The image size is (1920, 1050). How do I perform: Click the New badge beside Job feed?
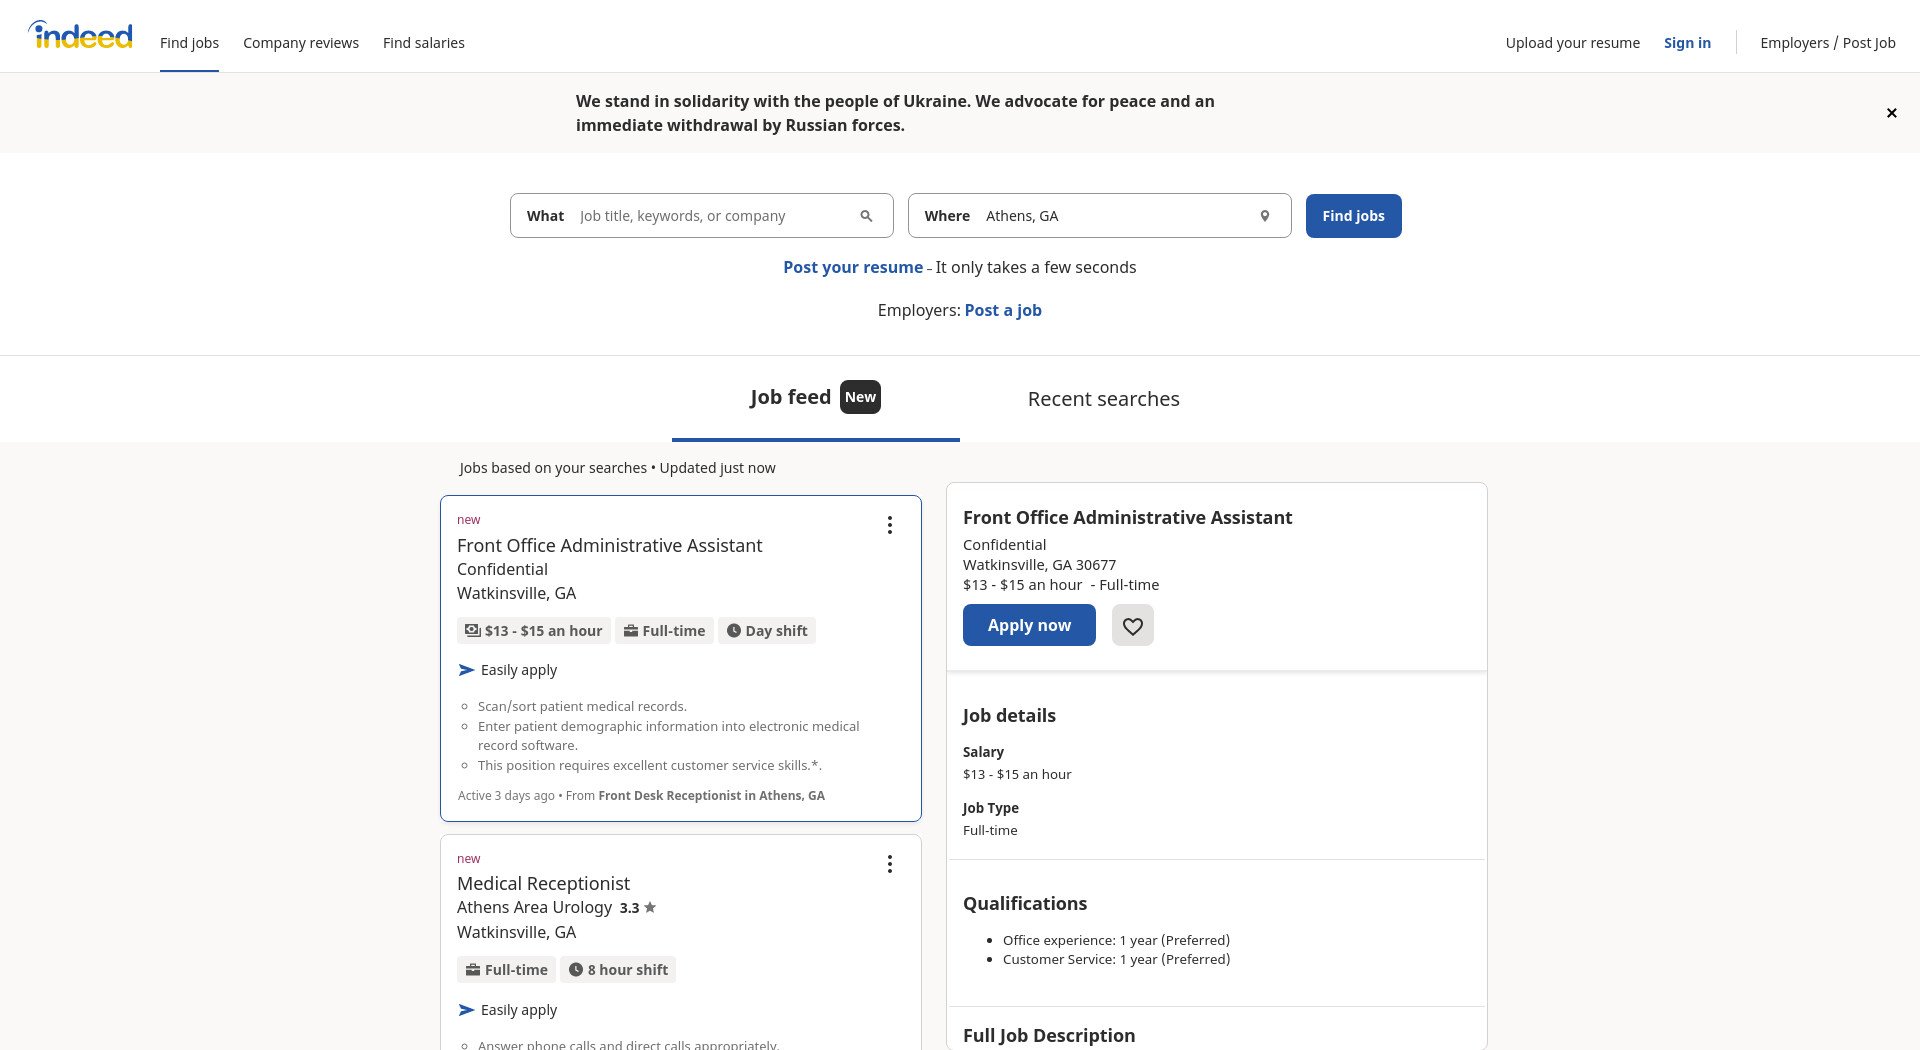pyautogui.click(x=860, y=397)
